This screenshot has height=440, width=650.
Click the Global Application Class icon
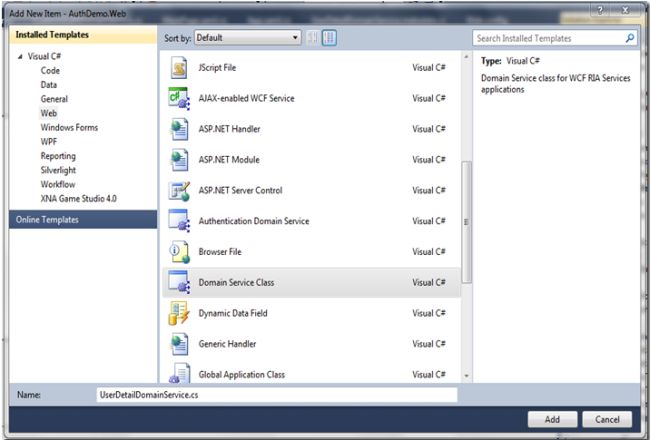[179, 374]
